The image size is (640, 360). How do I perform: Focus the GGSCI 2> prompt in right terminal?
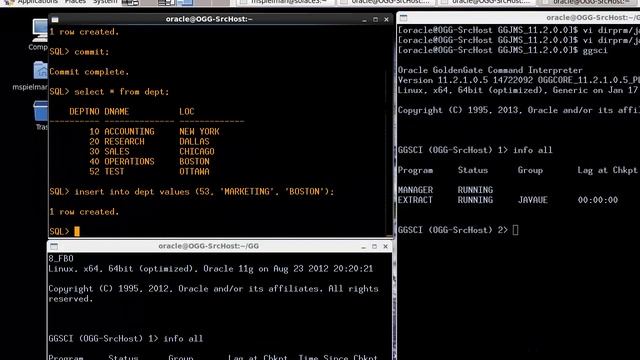pos(516,230)
